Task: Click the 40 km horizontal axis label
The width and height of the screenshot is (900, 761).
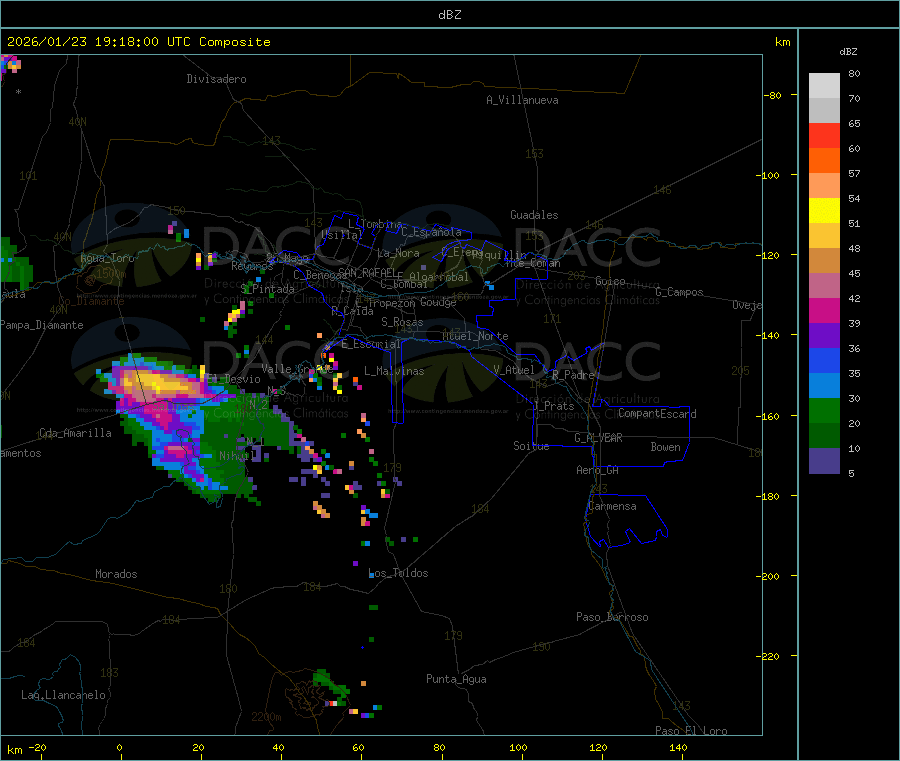Action: 278,747
